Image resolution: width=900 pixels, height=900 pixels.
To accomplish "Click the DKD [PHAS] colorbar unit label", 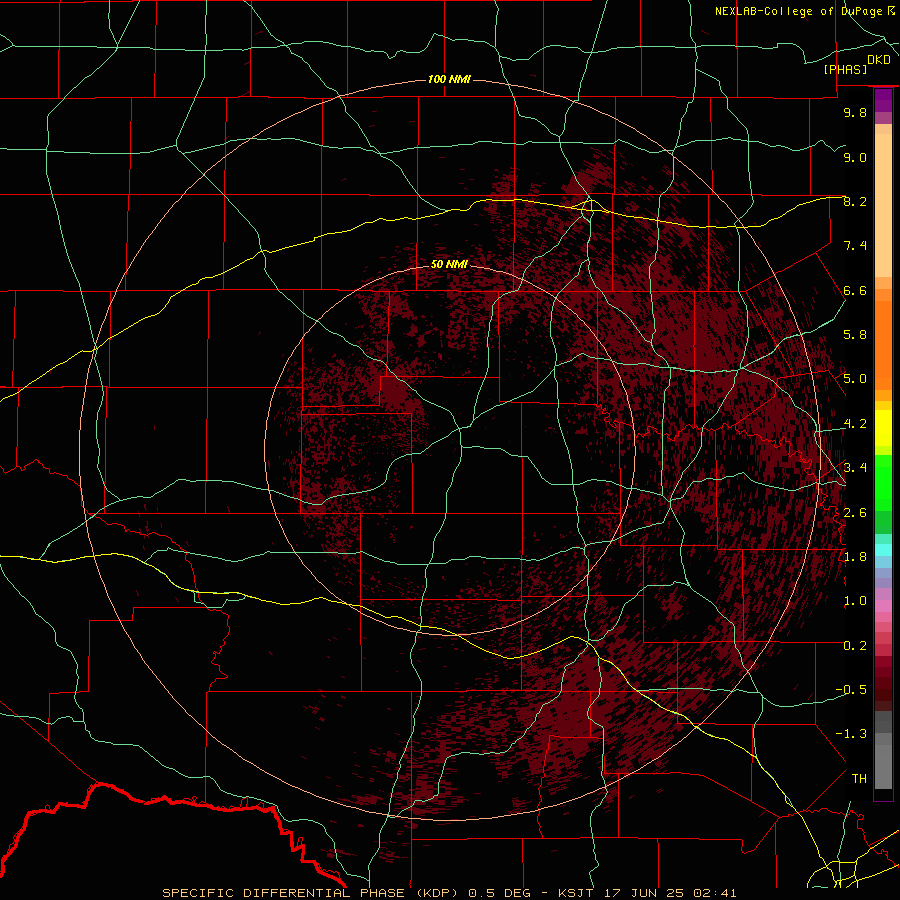I will point(856,64).
